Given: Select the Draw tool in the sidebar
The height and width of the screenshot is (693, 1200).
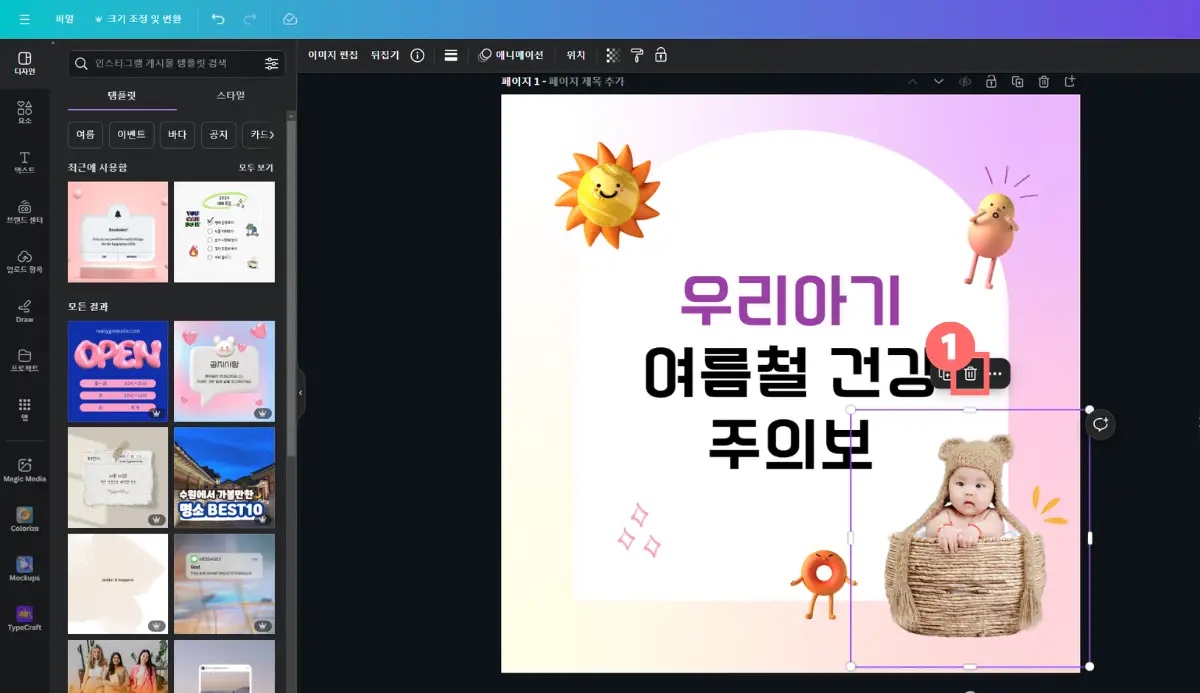Looking at the screenshot, I should coord(24,308).
